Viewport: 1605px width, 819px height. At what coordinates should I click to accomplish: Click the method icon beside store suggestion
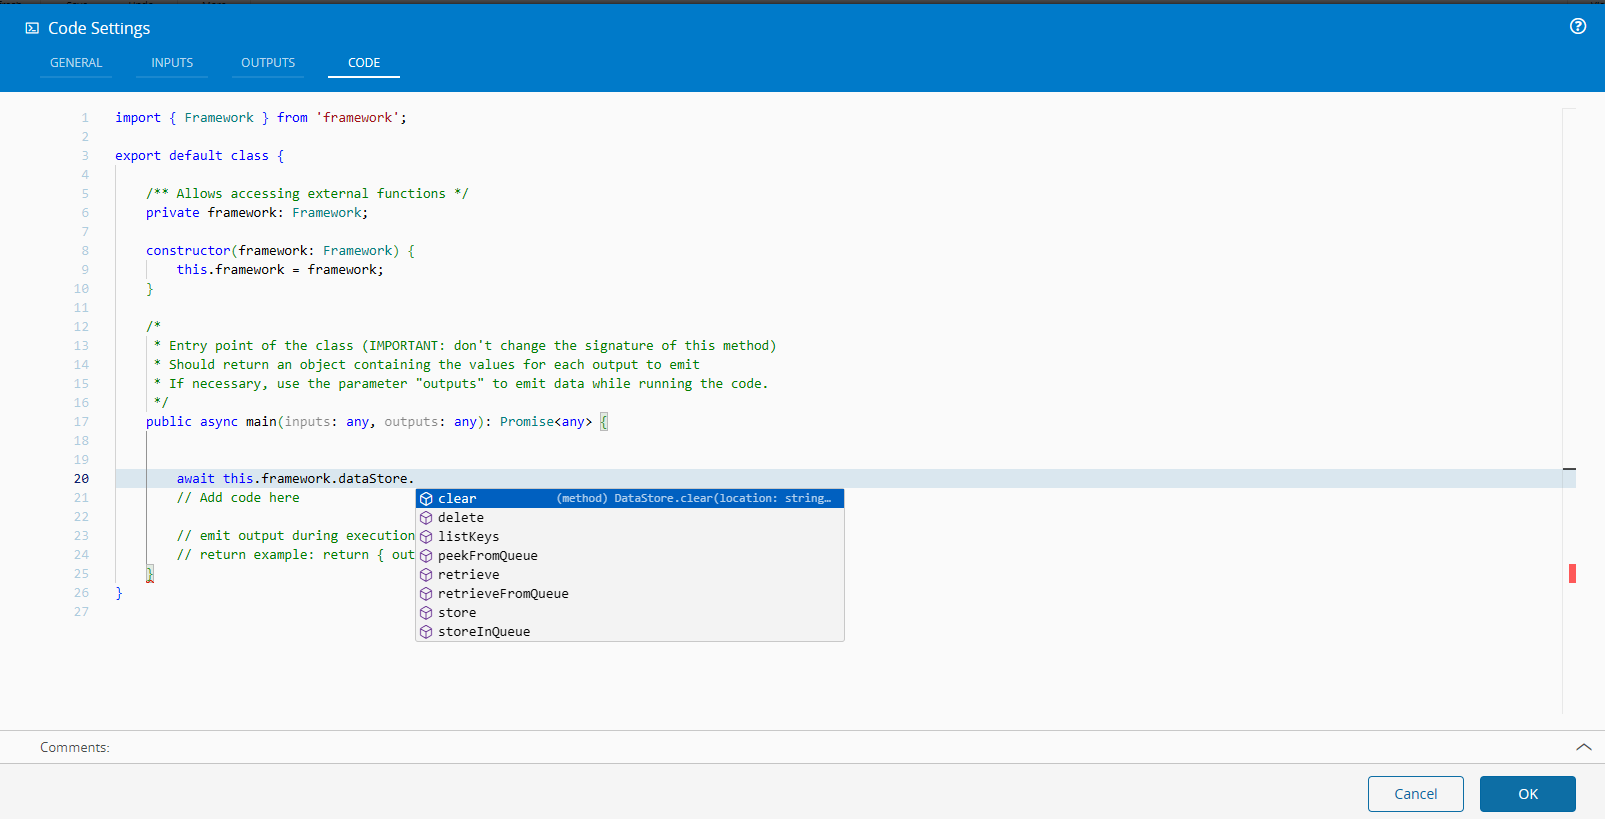click(x=426, y=613)
